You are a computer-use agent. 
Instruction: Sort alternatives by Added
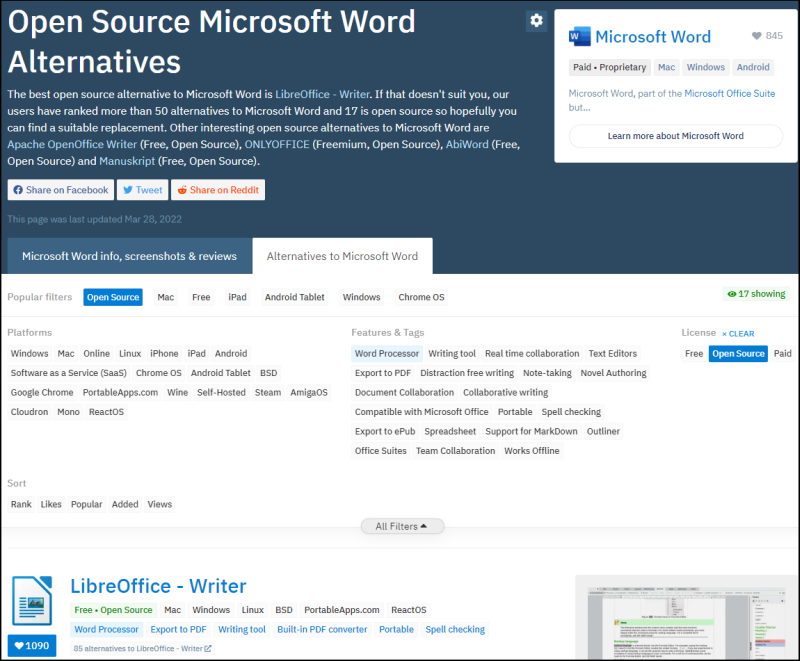[125, 504]
